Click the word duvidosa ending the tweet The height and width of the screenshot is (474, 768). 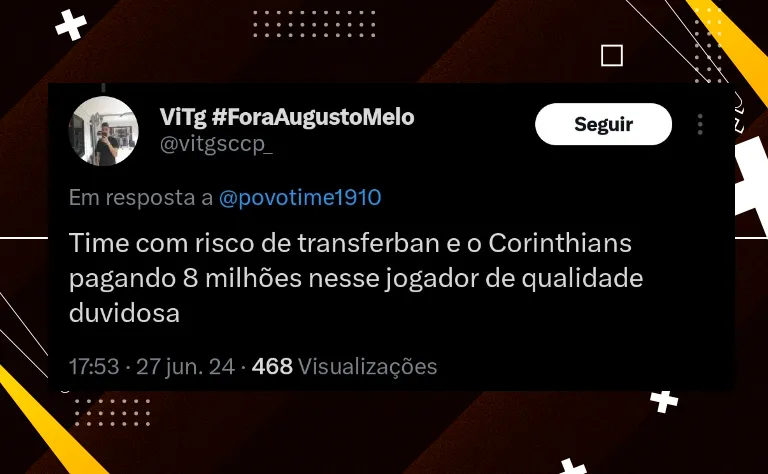click(x=124, y=313)
